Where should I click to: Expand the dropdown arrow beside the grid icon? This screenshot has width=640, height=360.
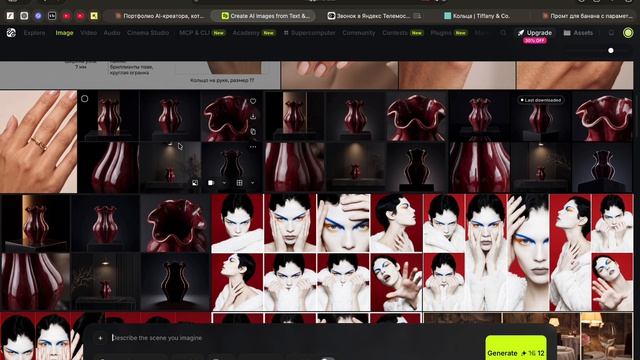click(x=253, y=183)
